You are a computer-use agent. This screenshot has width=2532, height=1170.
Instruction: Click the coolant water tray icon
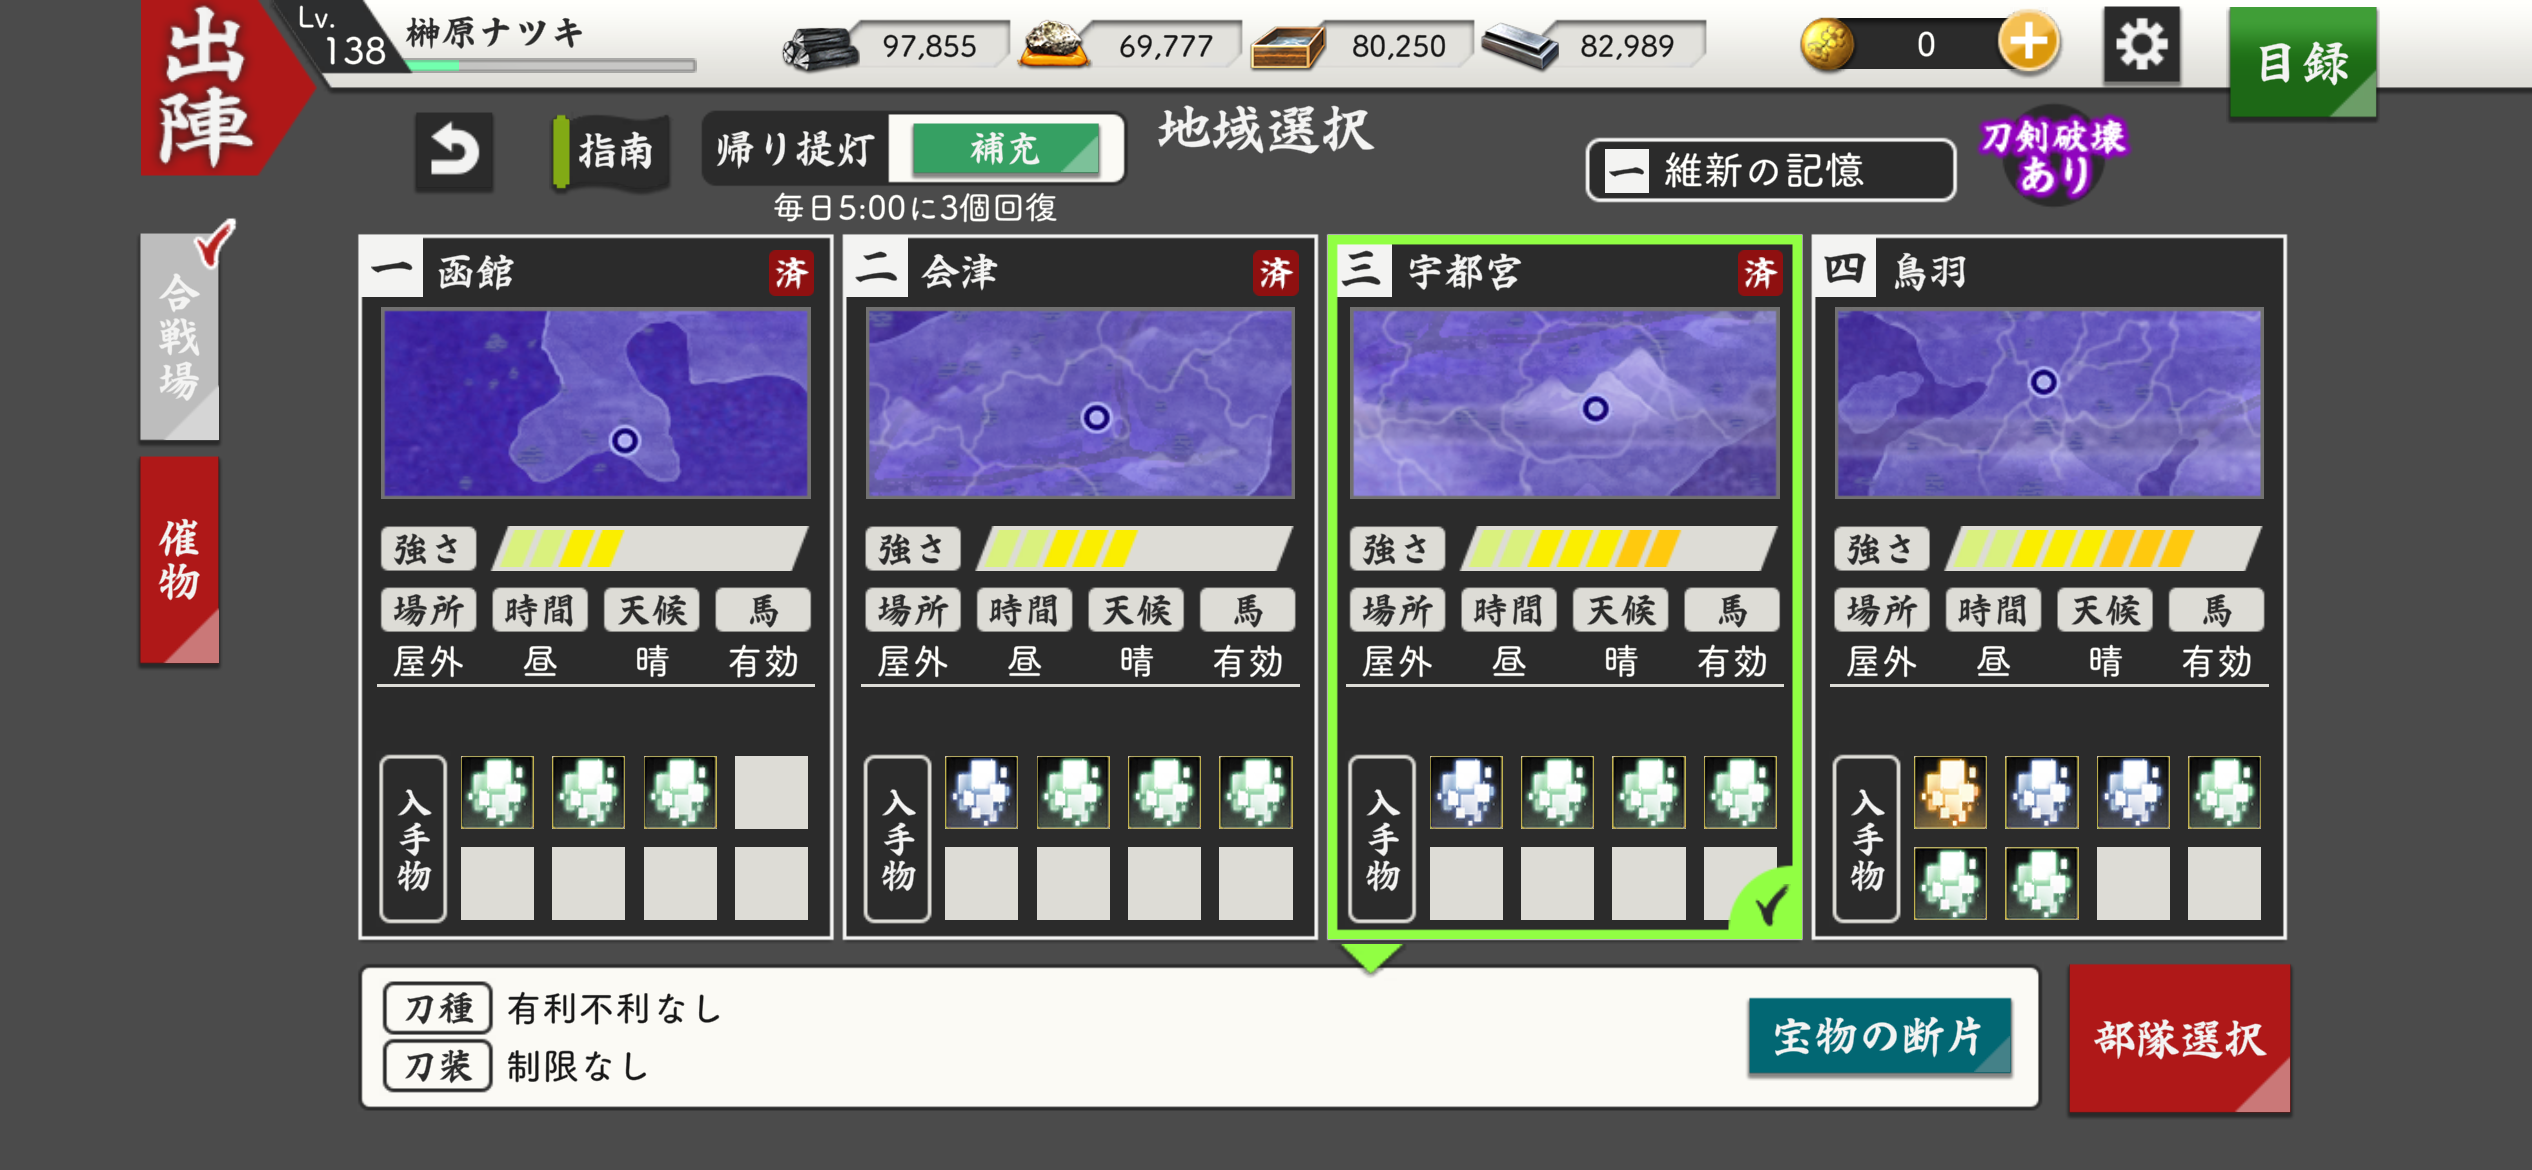1287,47
